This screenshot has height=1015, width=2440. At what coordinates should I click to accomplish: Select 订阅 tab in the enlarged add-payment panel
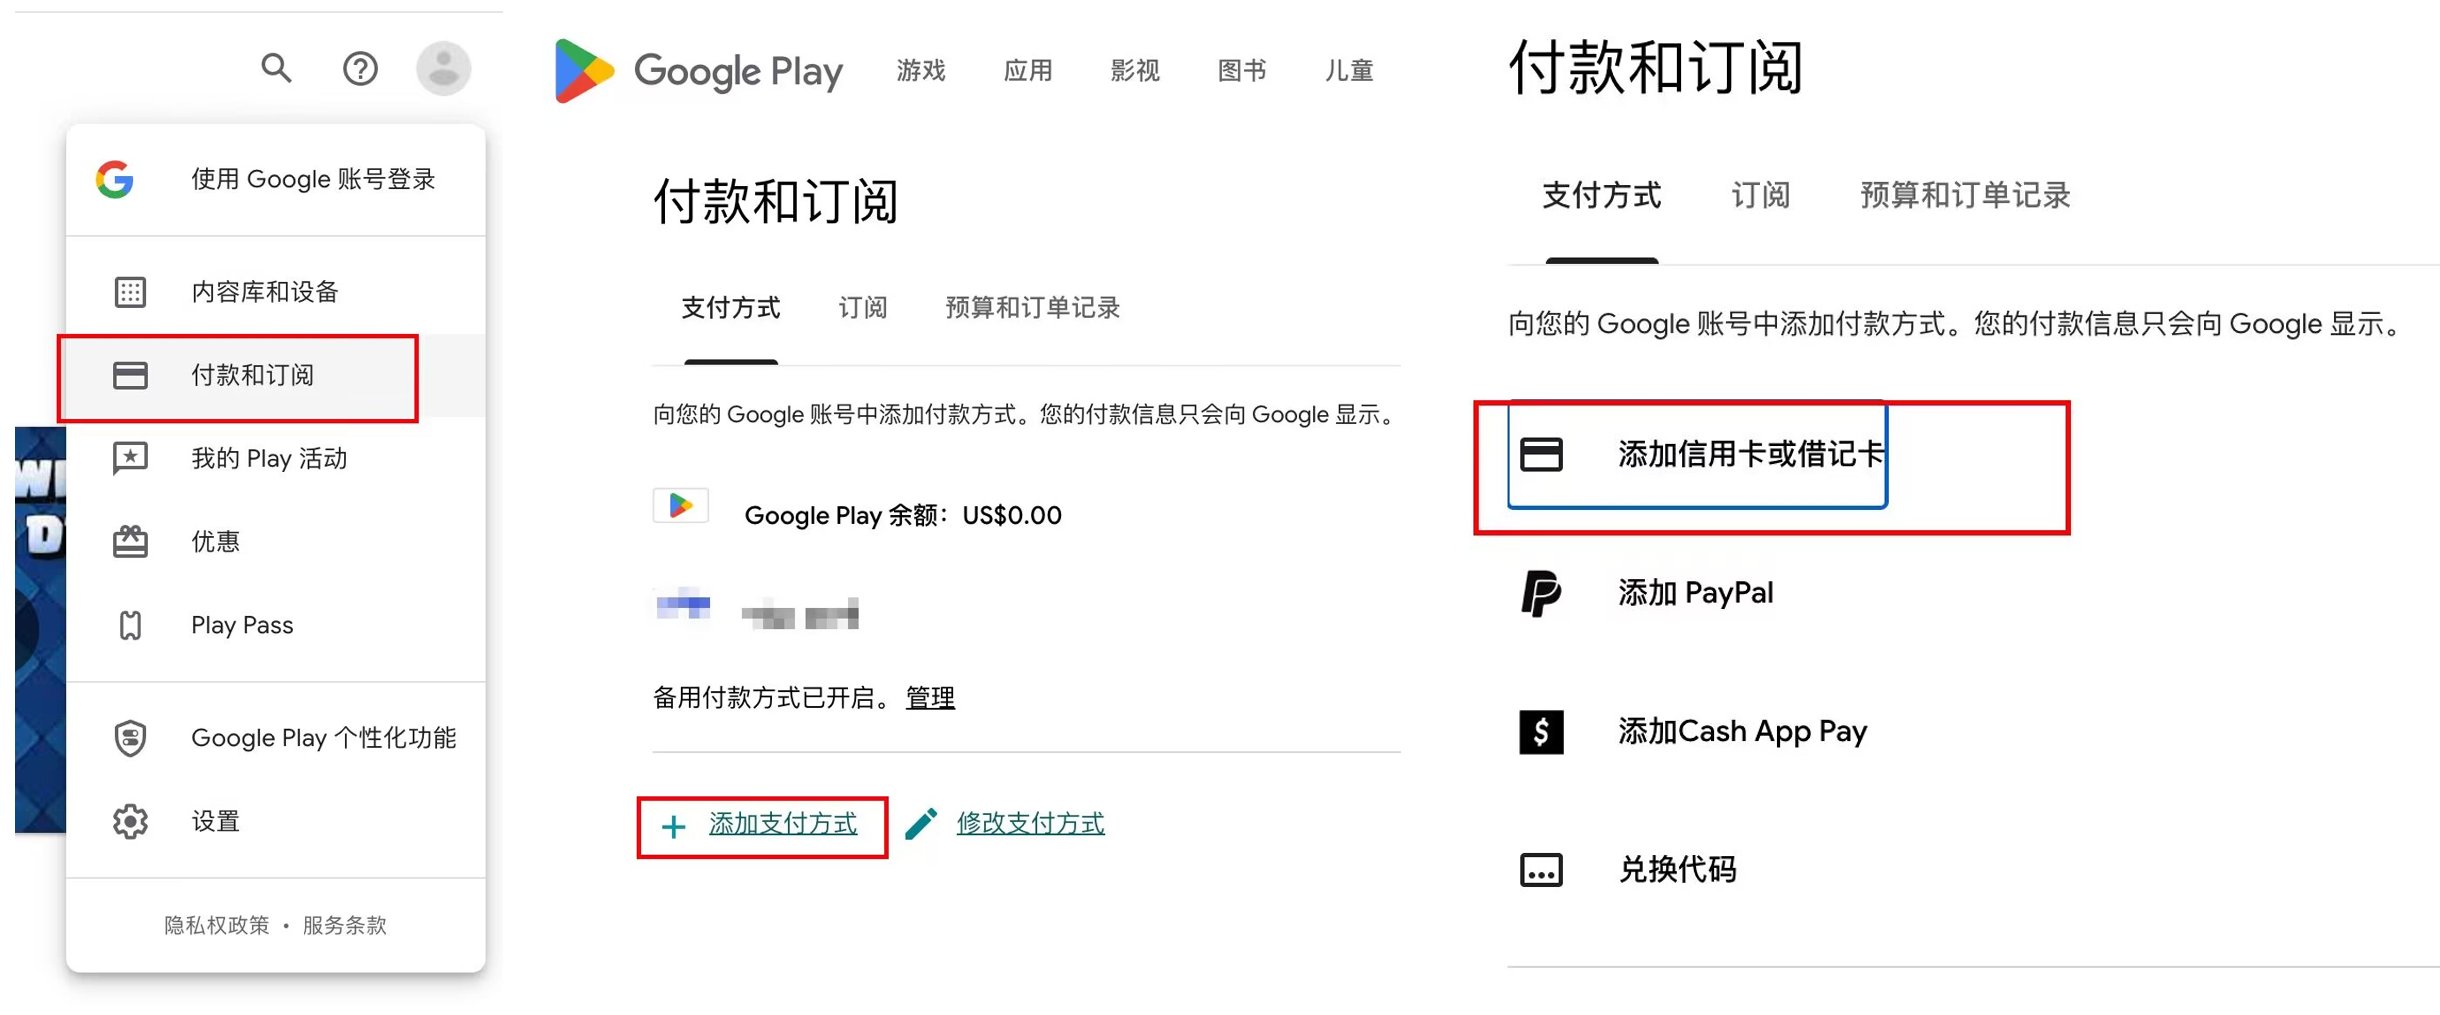(x=1761, y=196)
